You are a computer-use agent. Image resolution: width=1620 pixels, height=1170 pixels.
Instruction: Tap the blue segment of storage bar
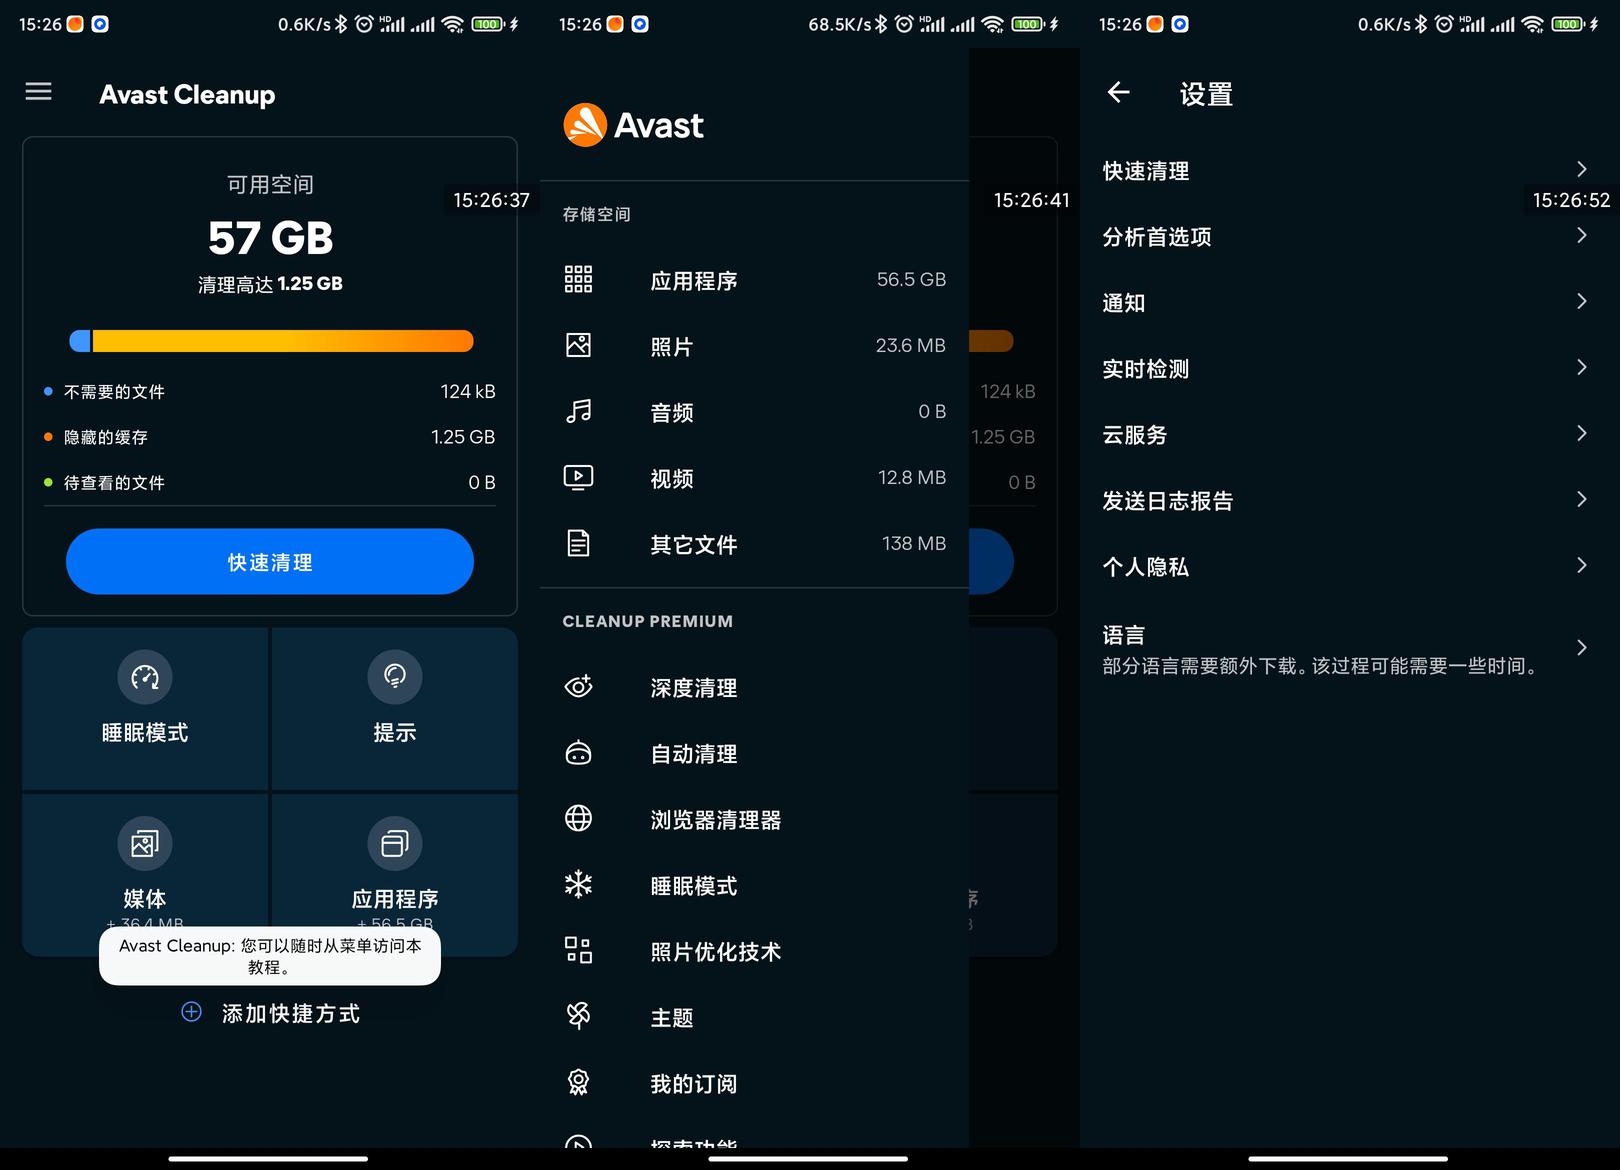(80, 341)
